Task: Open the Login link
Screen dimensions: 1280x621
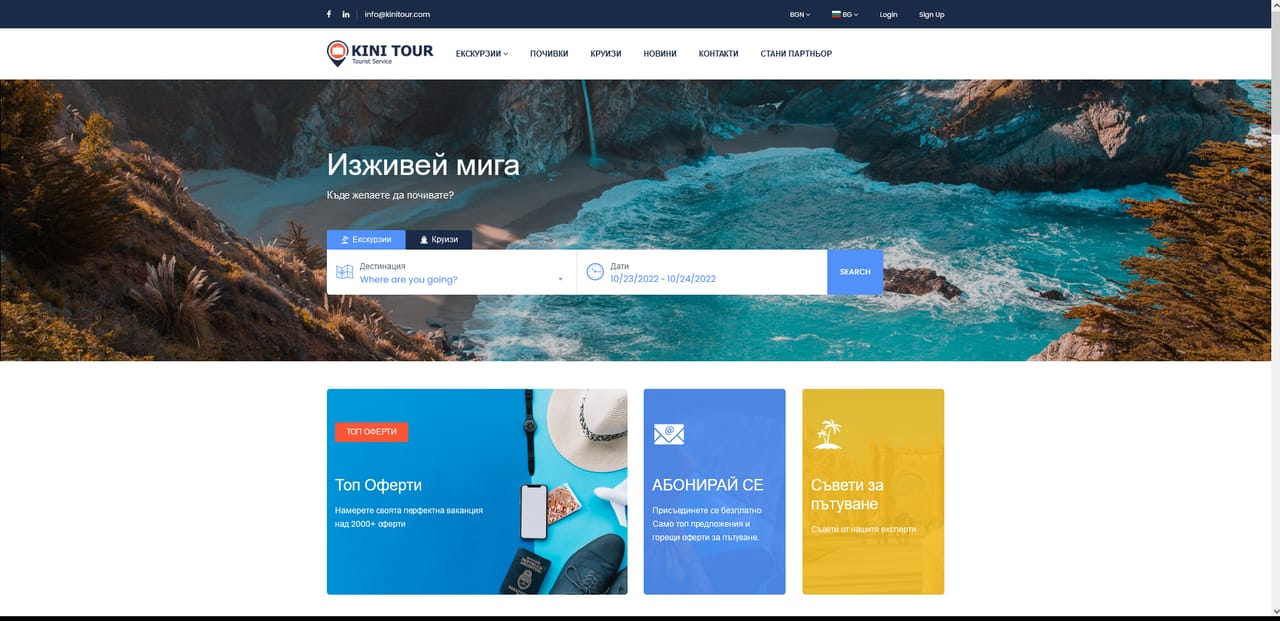Action: [888, 15]
